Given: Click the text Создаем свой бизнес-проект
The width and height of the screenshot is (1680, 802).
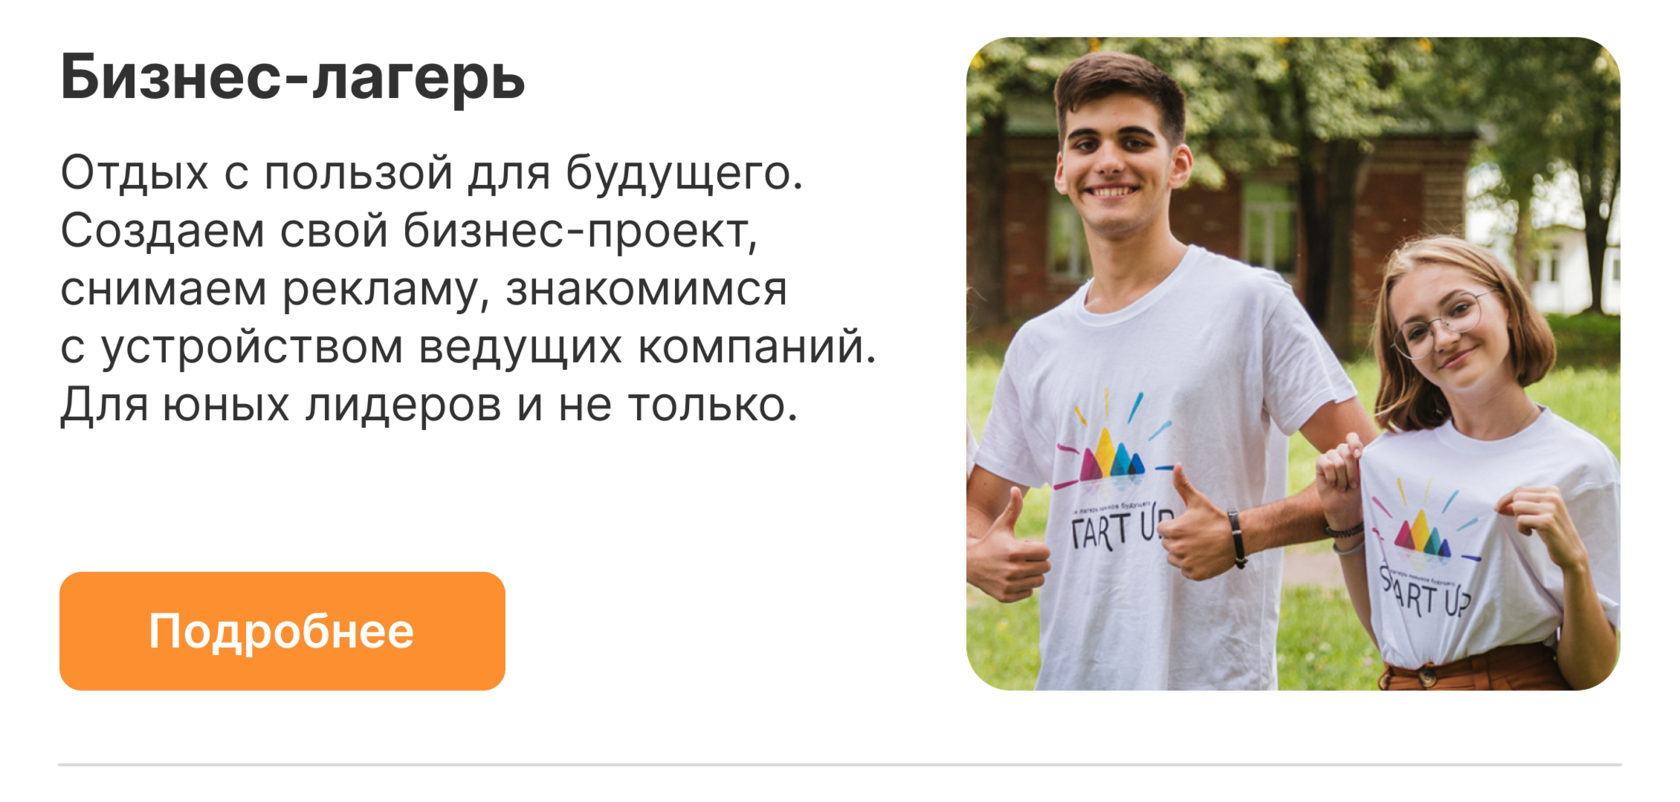Looking at the screenshot, I should click(x=409, y=231).
